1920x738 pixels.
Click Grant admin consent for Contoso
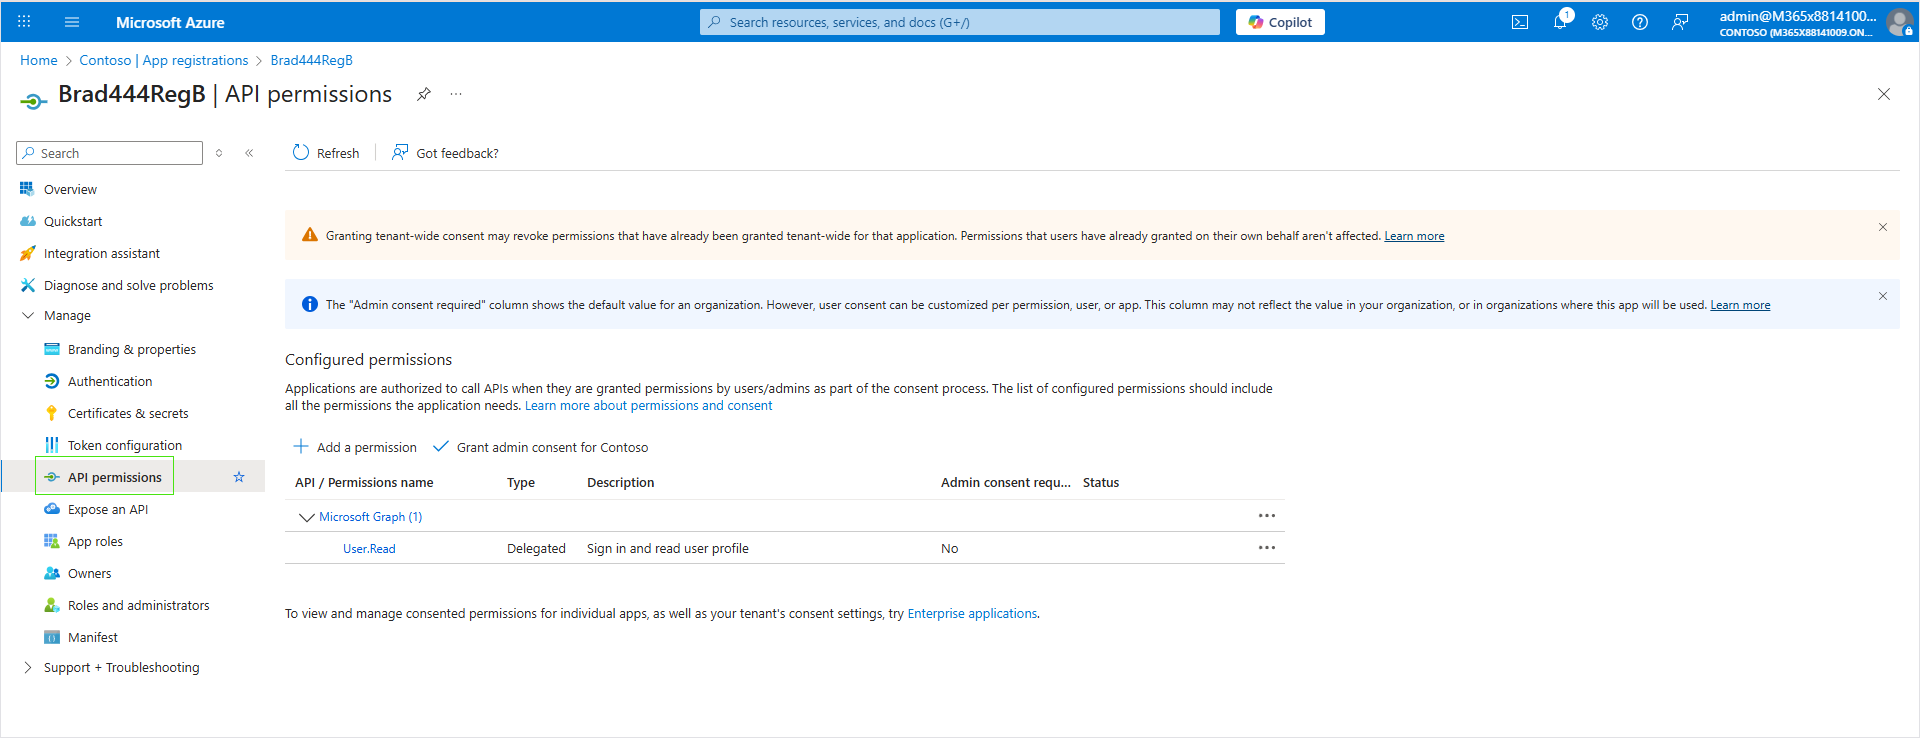pos(541,447)
